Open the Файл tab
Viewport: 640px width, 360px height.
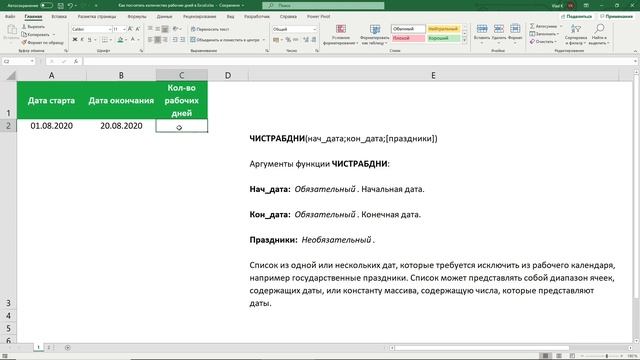tap(10, 17)
